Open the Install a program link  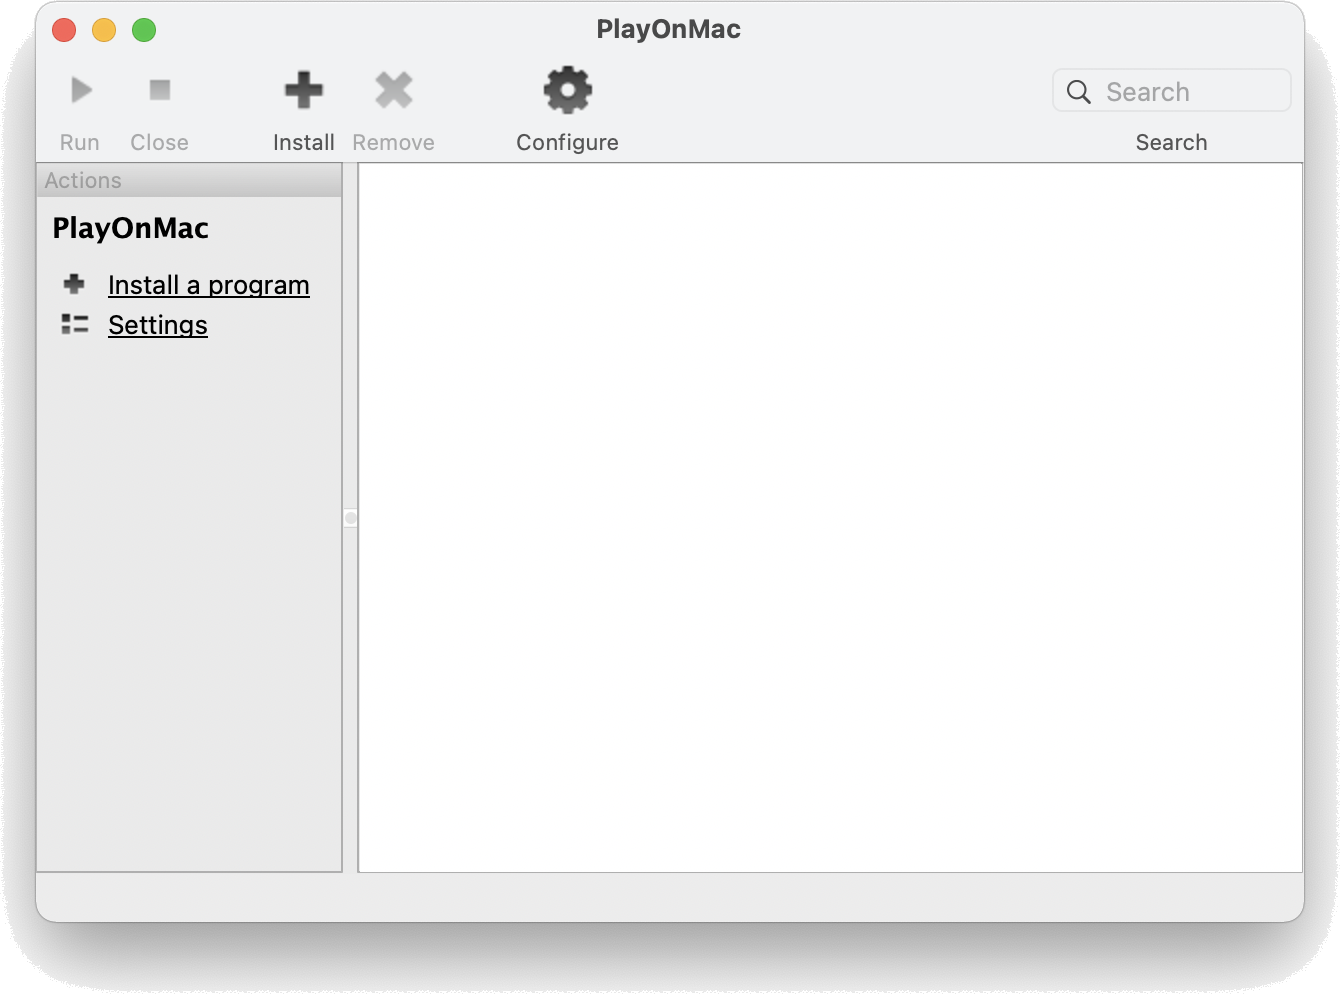[x=208, y=285]
